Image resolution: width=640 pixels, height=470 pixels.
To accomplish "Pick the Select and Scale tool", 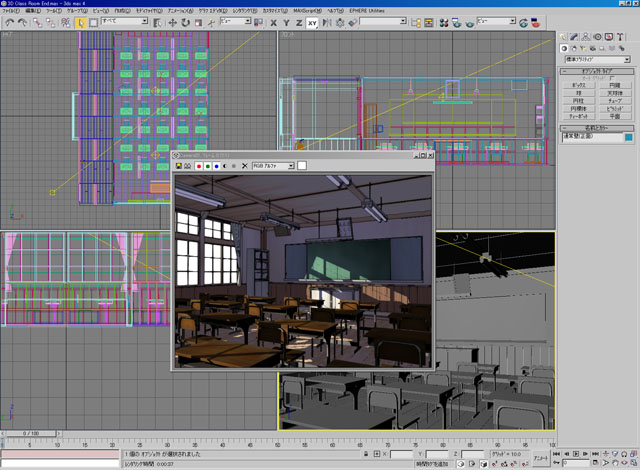I will tap(198, 23).
